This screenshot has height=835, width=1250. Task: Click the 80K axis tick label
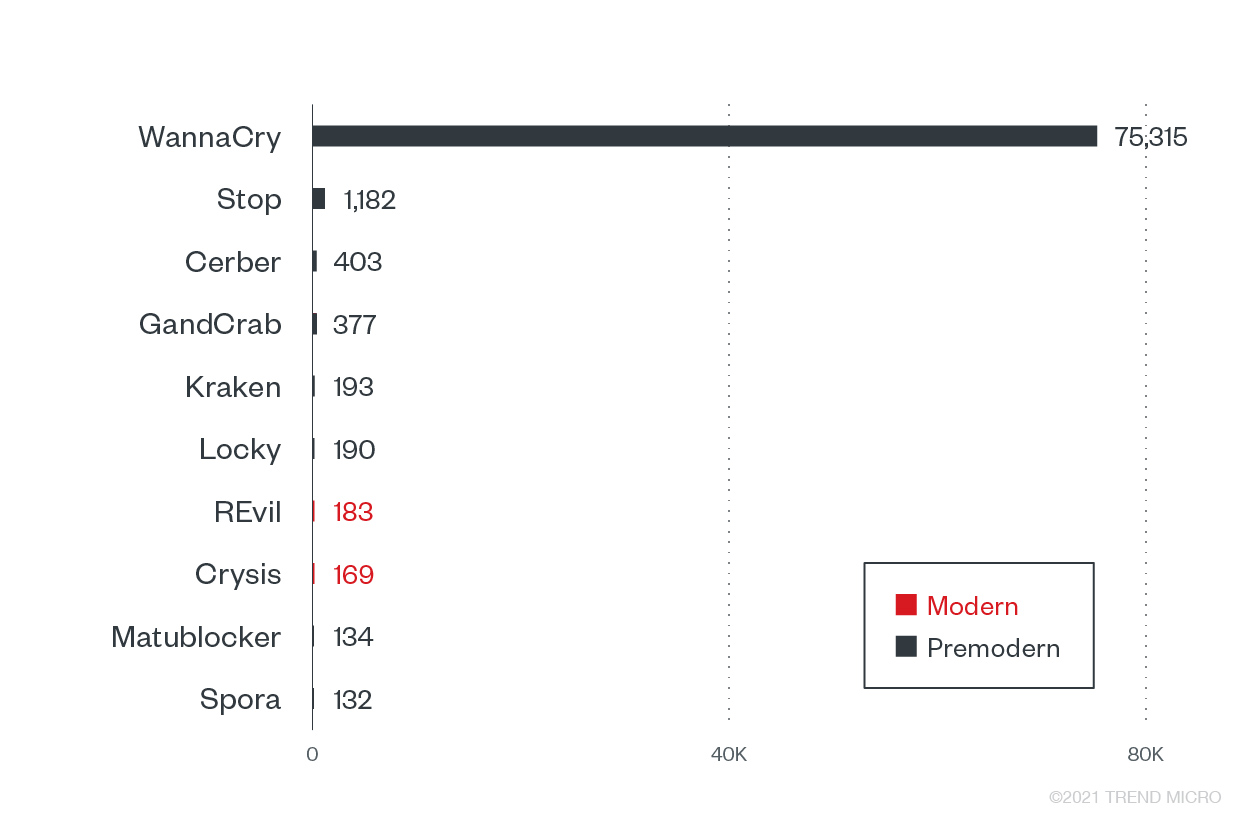pos(1145,755)
